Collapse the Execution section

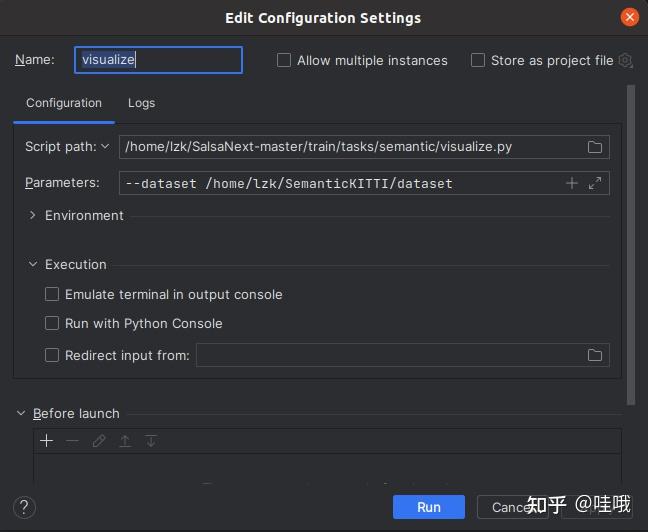tap(33, 264)
